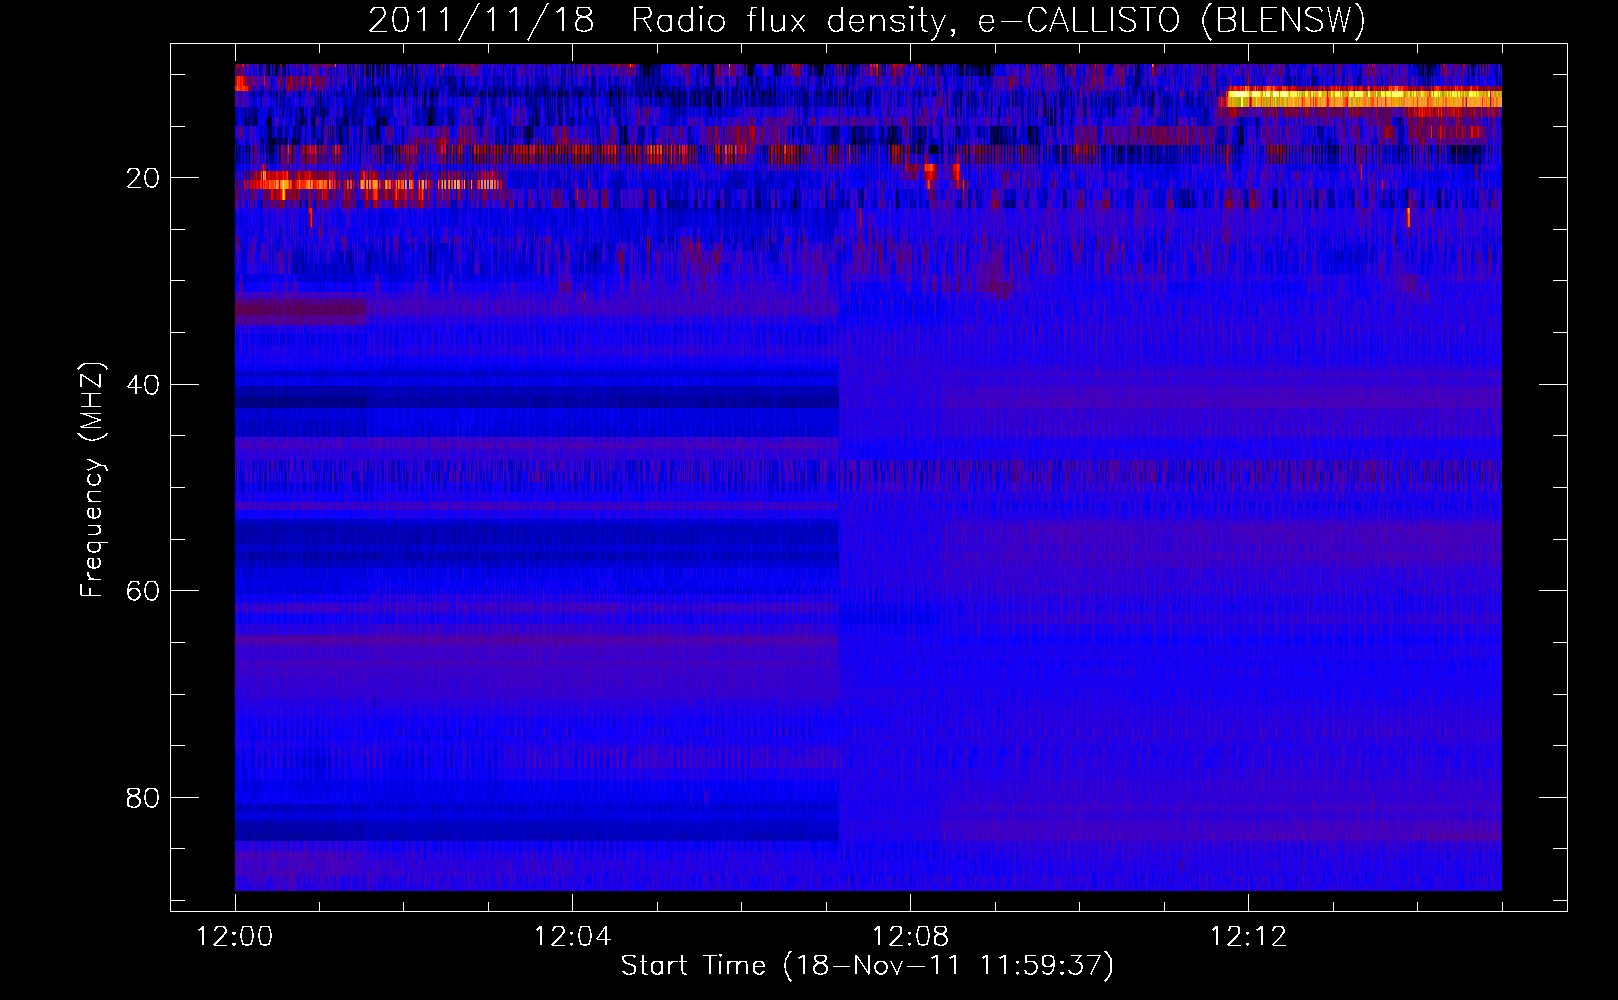1618x1000 pixels.
Task: Click the '12:12' time tick label
Action: click(1248, 937)
